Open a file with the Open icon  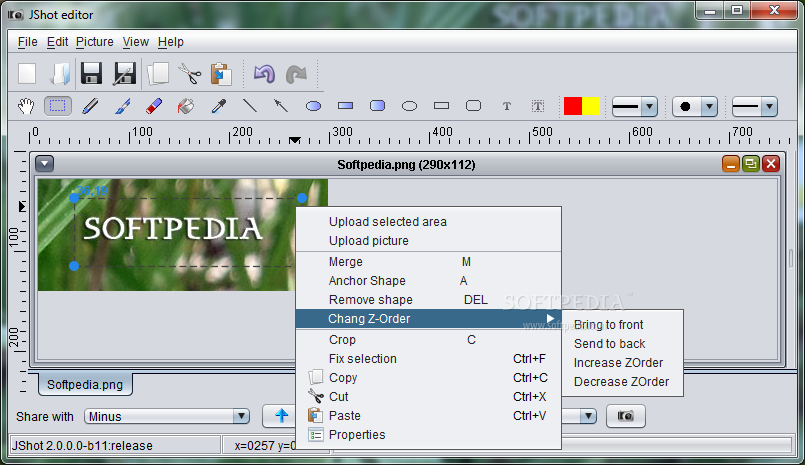pos(60,74)
